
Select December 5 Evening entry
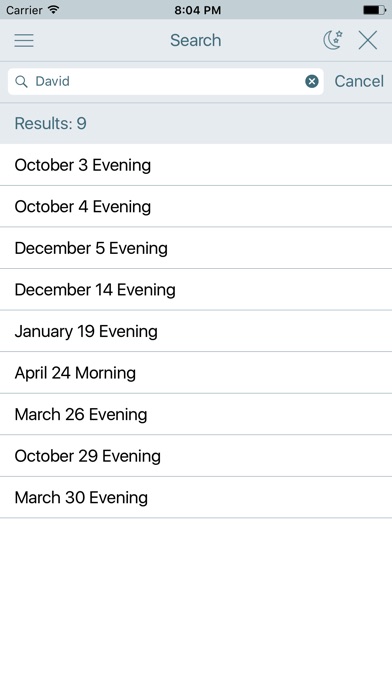point(196,248)
